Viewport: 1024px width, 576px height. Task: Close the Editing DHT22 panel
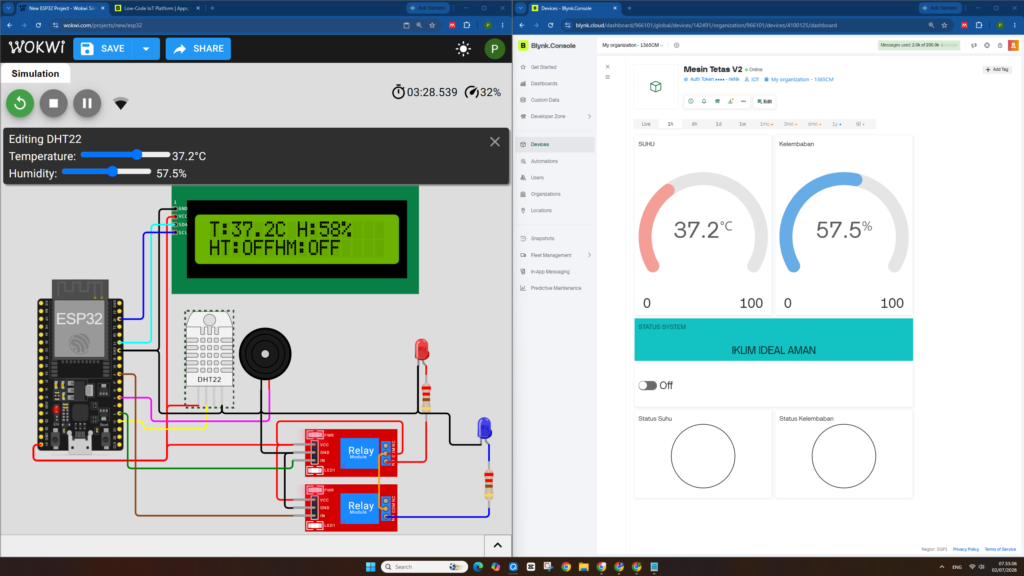(495, 142)
